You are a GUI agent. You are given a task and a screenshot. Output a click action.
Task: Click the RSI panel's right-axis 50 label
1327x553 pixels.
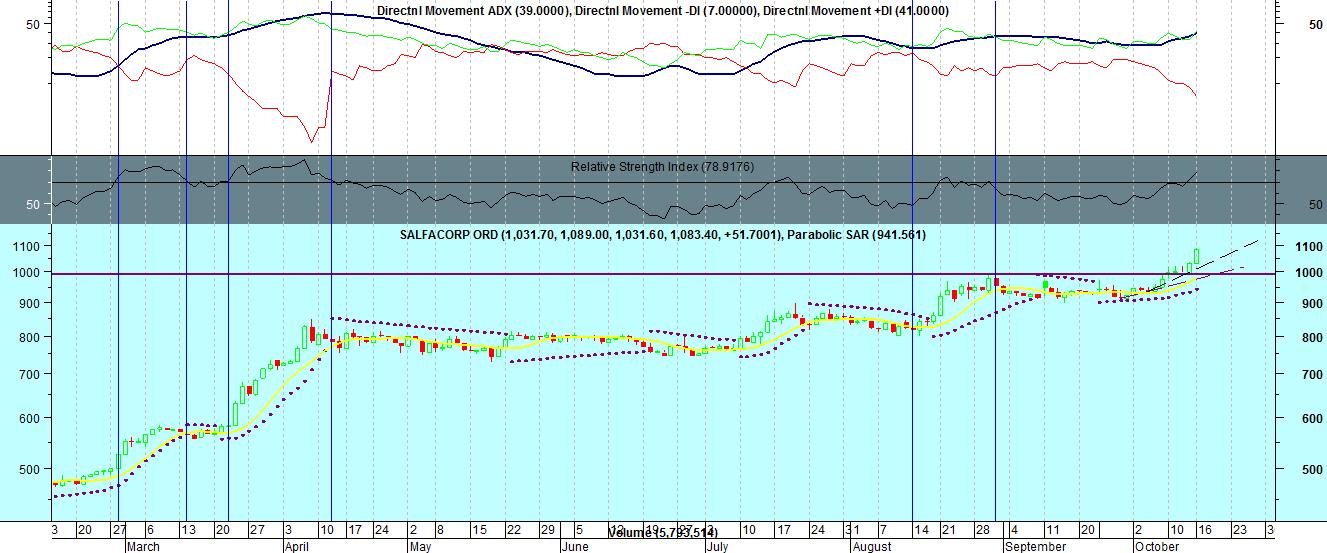coord(1315,204)
